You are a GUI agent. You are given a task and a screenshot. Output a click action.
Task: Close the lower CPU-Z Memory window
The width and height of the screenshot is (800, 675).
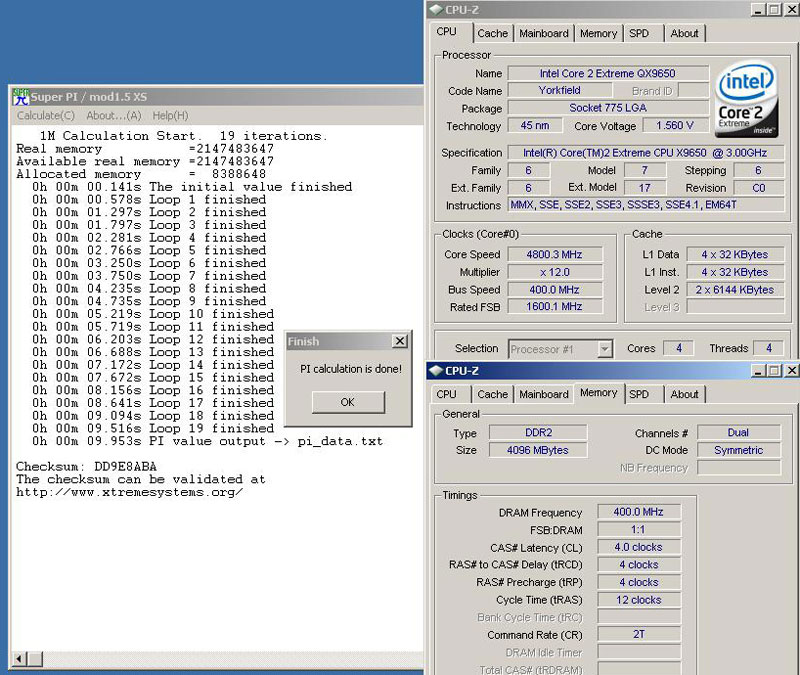[791, 370]
